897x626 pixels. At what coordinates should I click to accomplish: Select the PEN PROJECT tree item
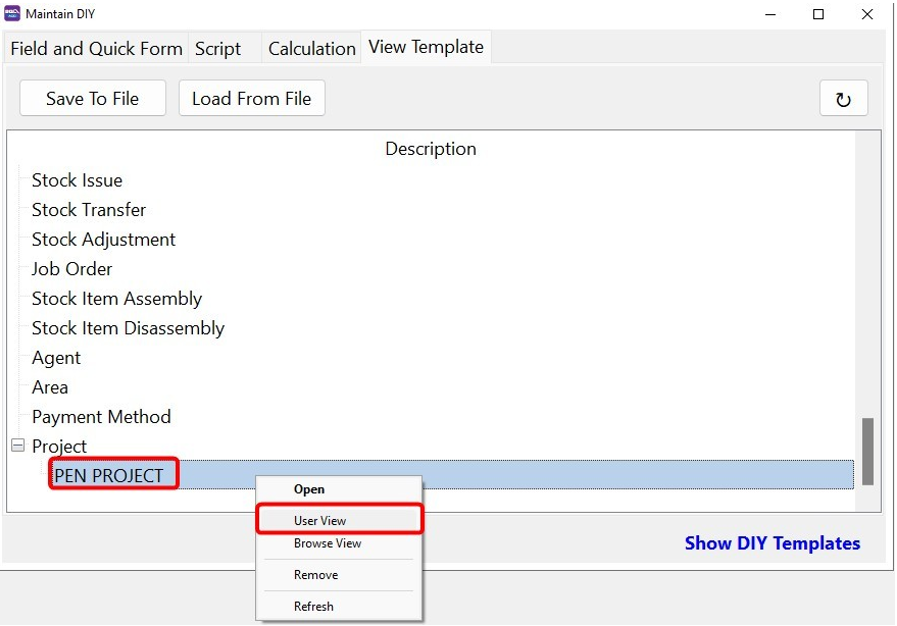coord(109,475)
